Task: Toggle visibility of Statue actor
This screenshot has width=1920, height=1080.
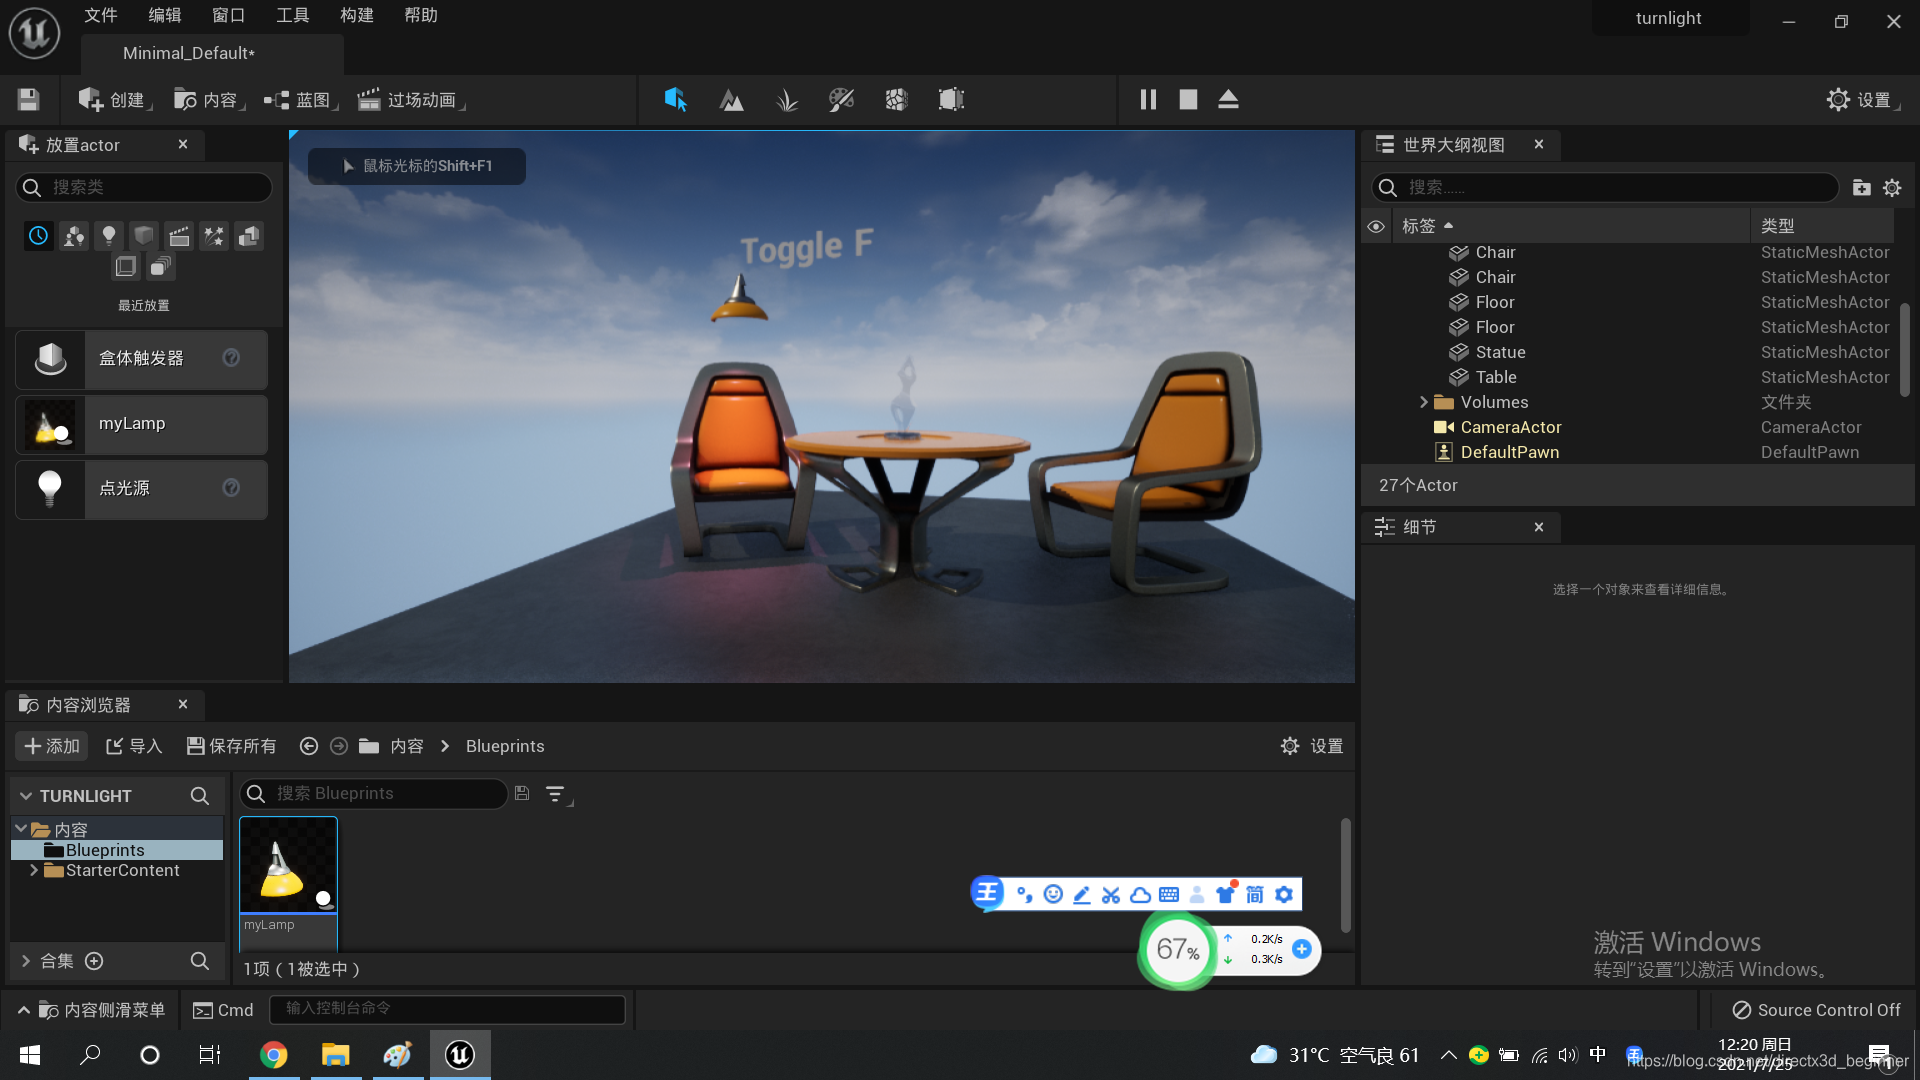Action: [1378, 352]
